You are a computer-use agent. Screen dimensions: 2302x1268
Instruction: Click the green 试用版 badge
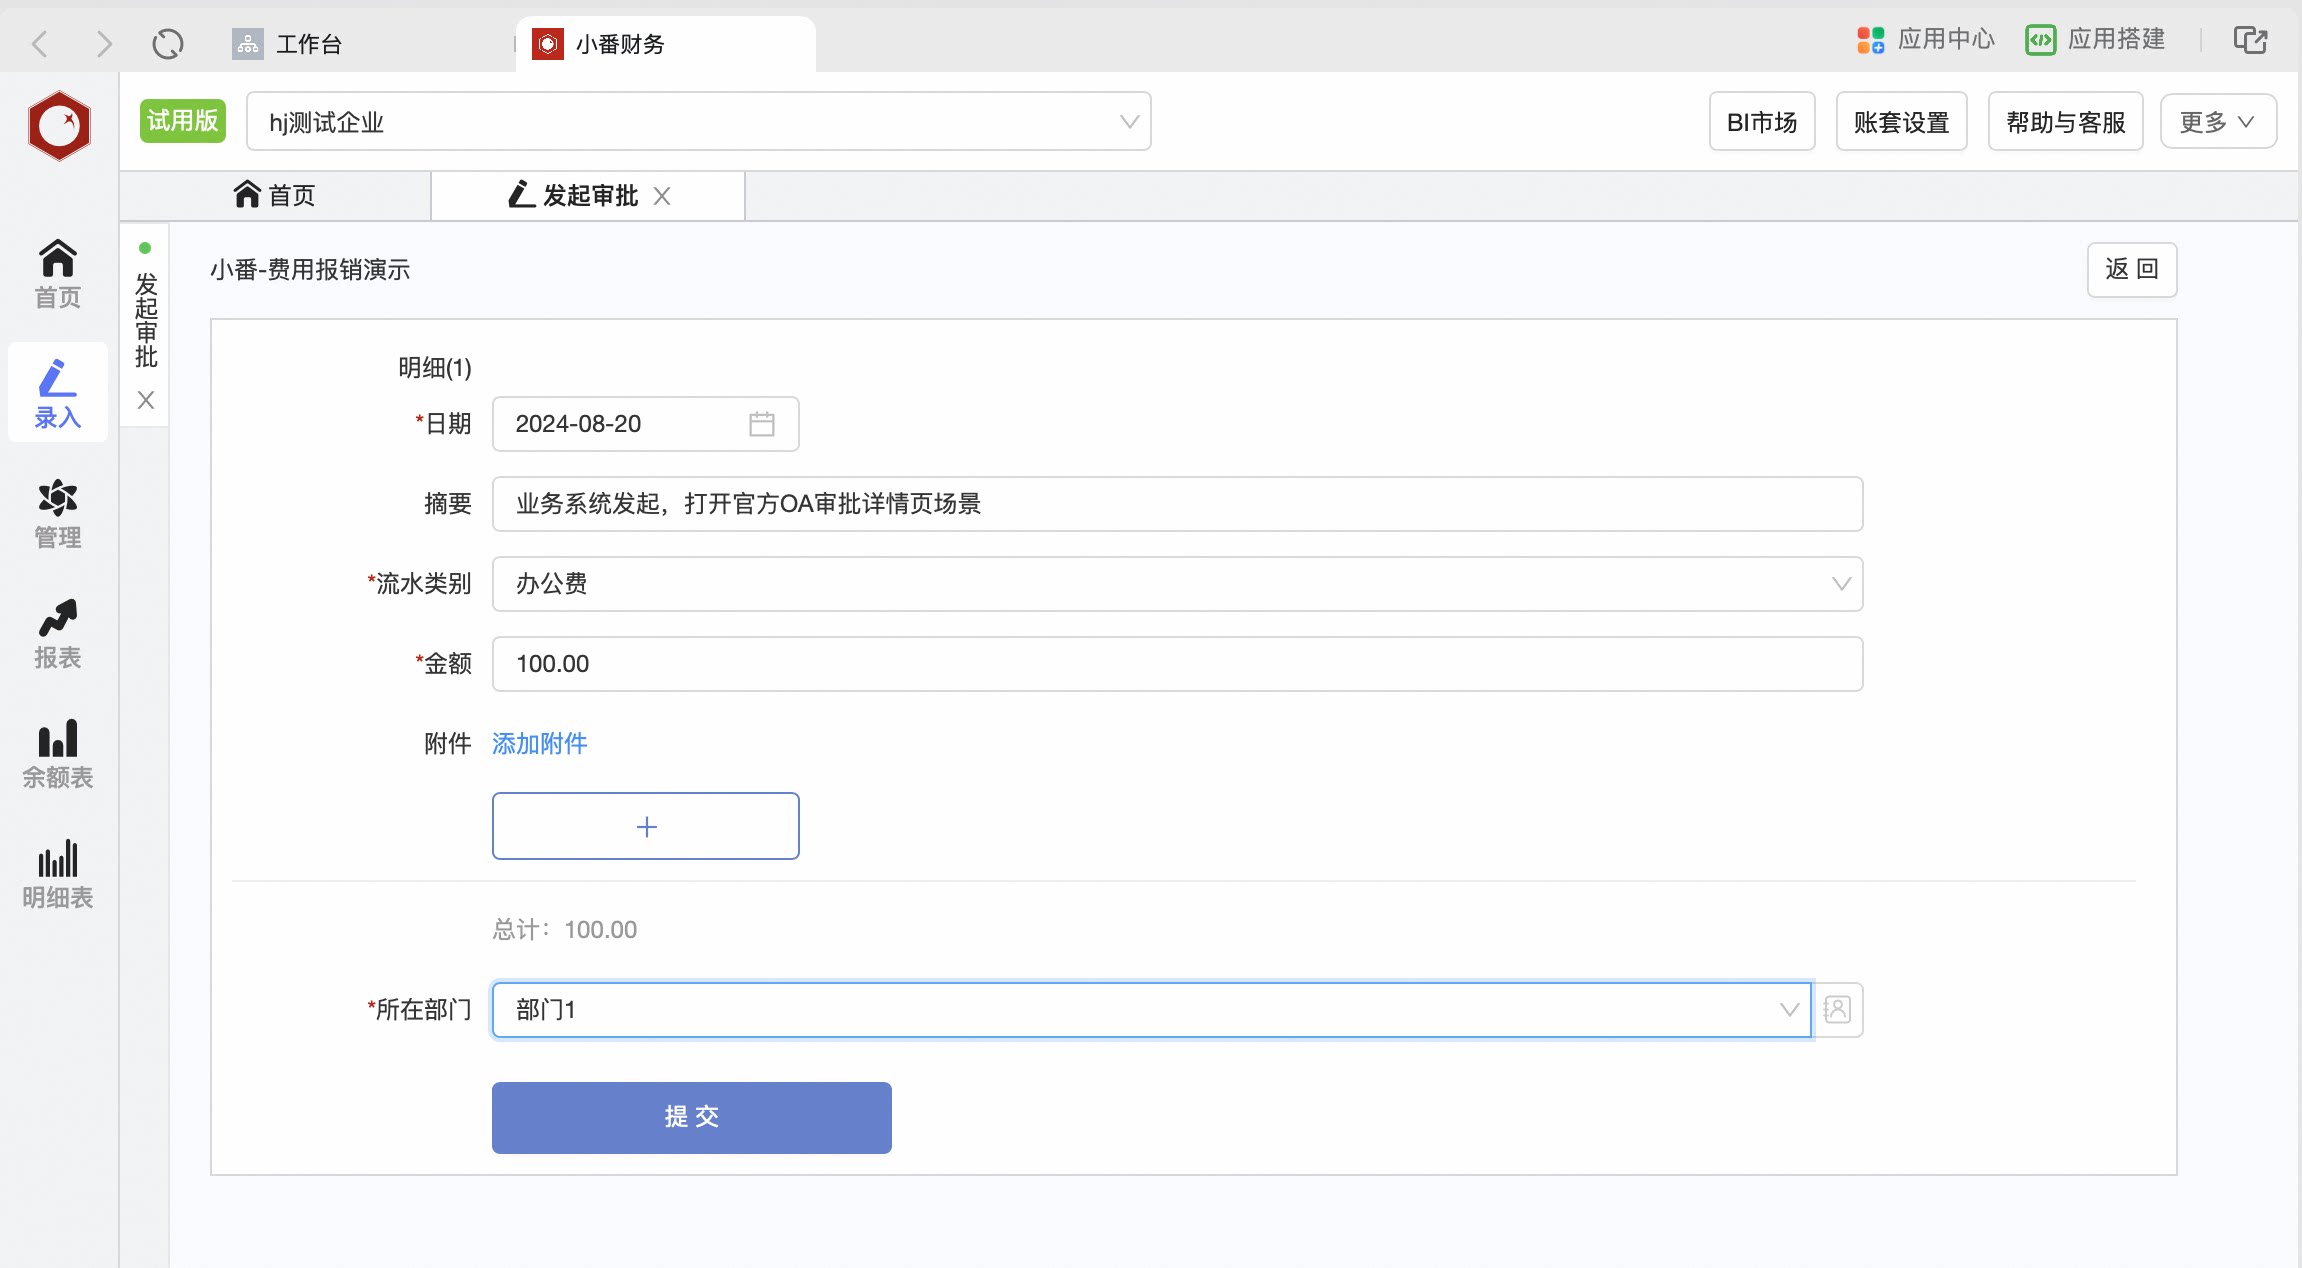[183, 121]
